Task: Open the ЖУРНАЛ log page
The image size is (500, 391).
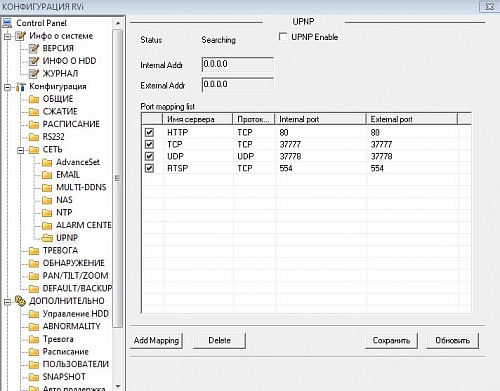Action: pyautogui.click(x=60, y=73)
